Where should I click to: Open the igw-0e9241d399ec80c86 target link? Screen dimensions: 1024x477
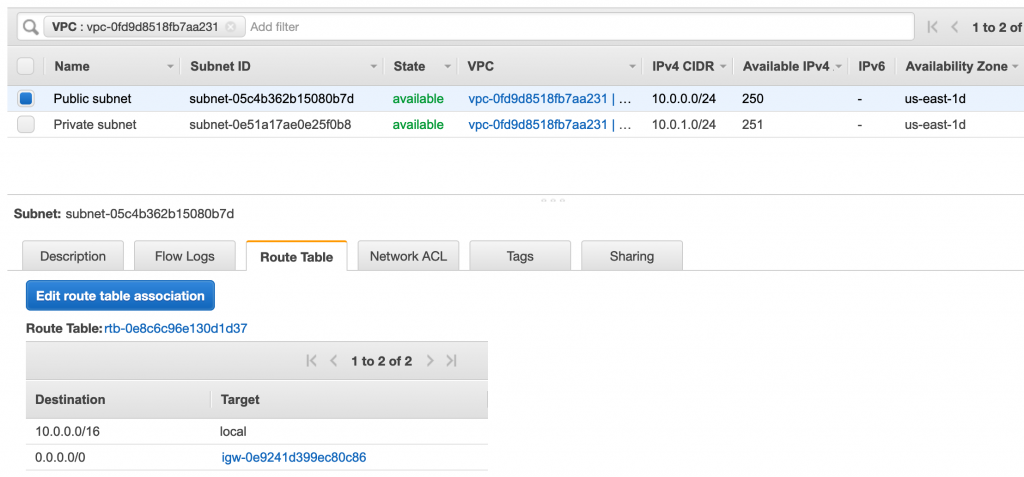pos(293,458)
